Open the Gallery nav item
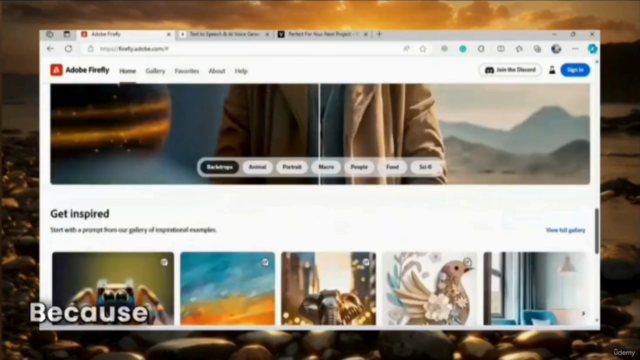640x360 pixels. coord(156,71)
